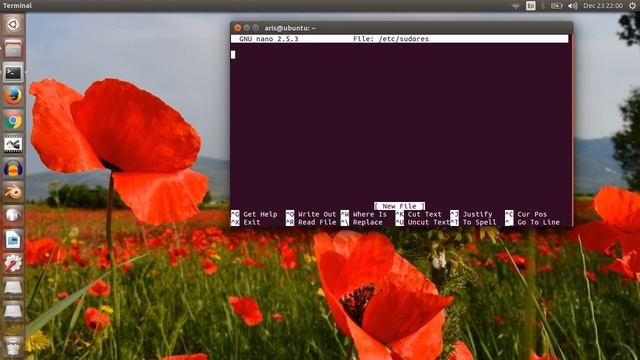This screenshot has height=360, width=640.
Task: Click the File: /etc/sudores header text
Action: click(391, 39)
